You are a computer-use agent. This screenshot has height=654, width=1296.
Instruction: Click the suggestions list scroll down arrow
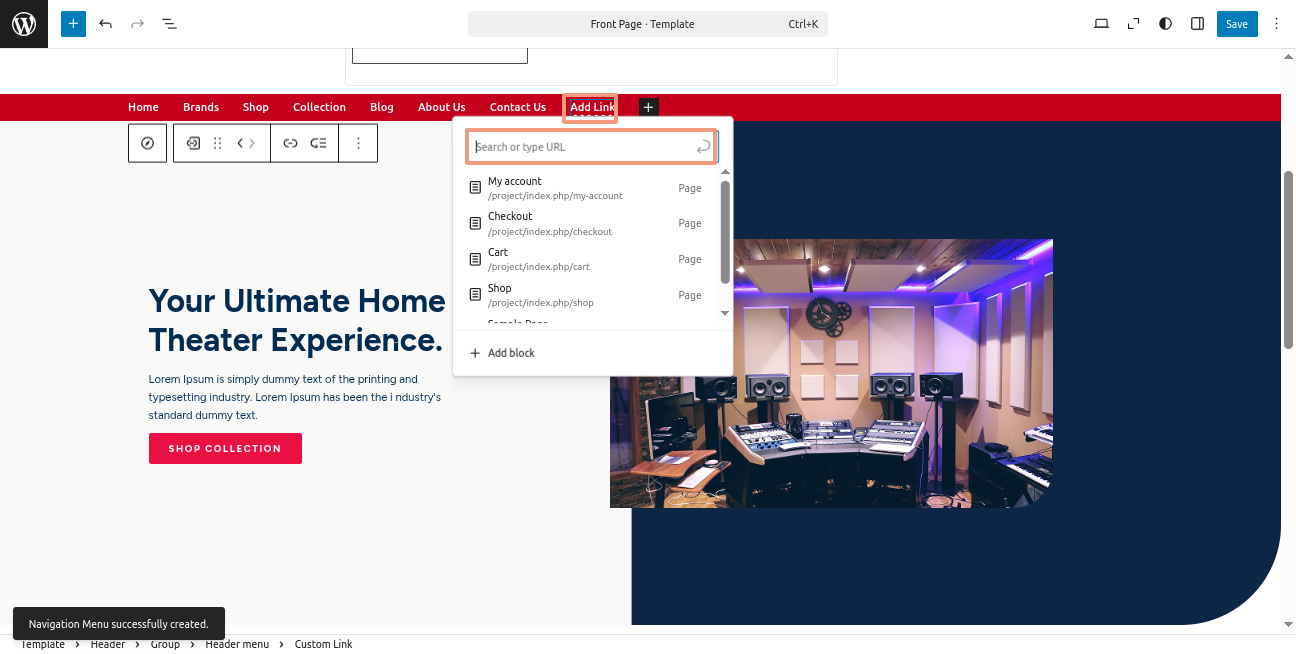726,313
